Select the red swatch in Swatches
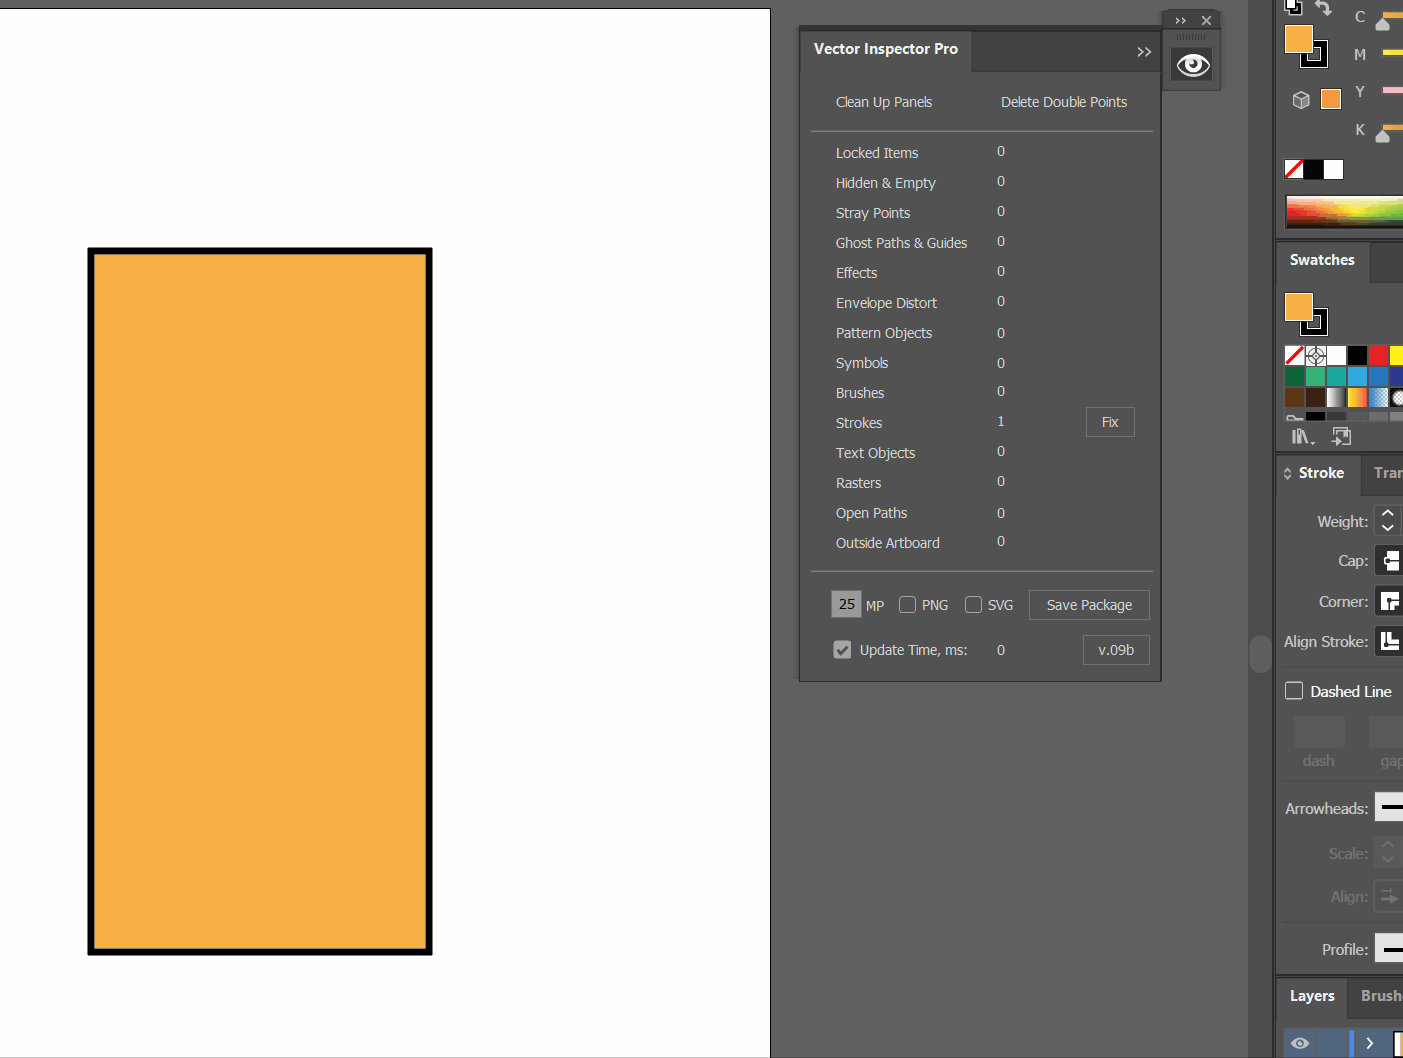Image resolution: width=1403 pixels, height=1058 pixels. 1378,355
